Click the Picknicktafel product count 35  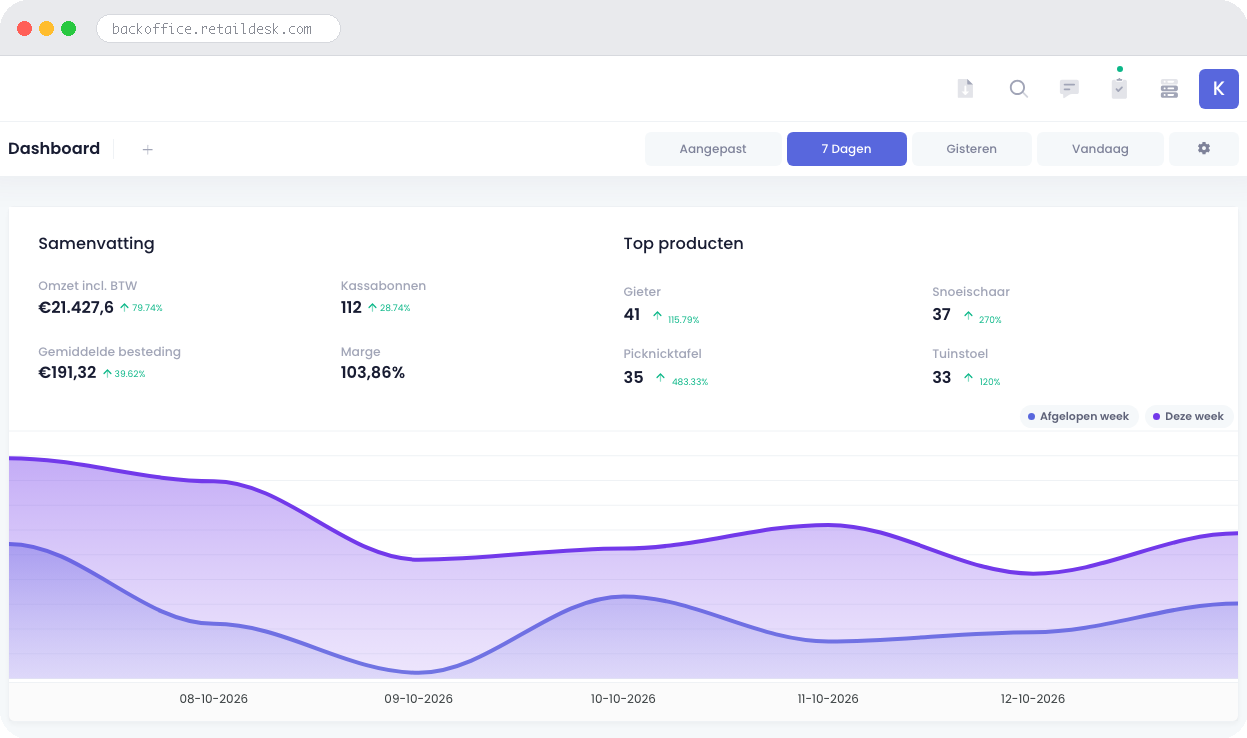633,378
